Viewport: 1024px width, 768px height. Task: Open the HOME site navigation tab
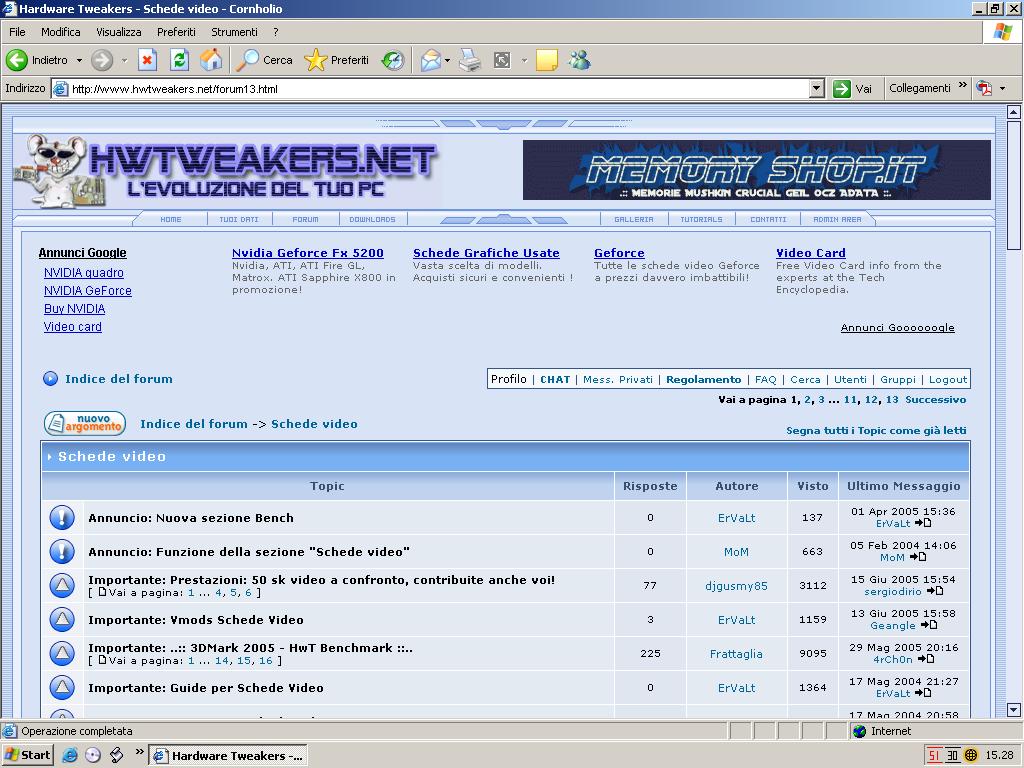pos(171,219)
